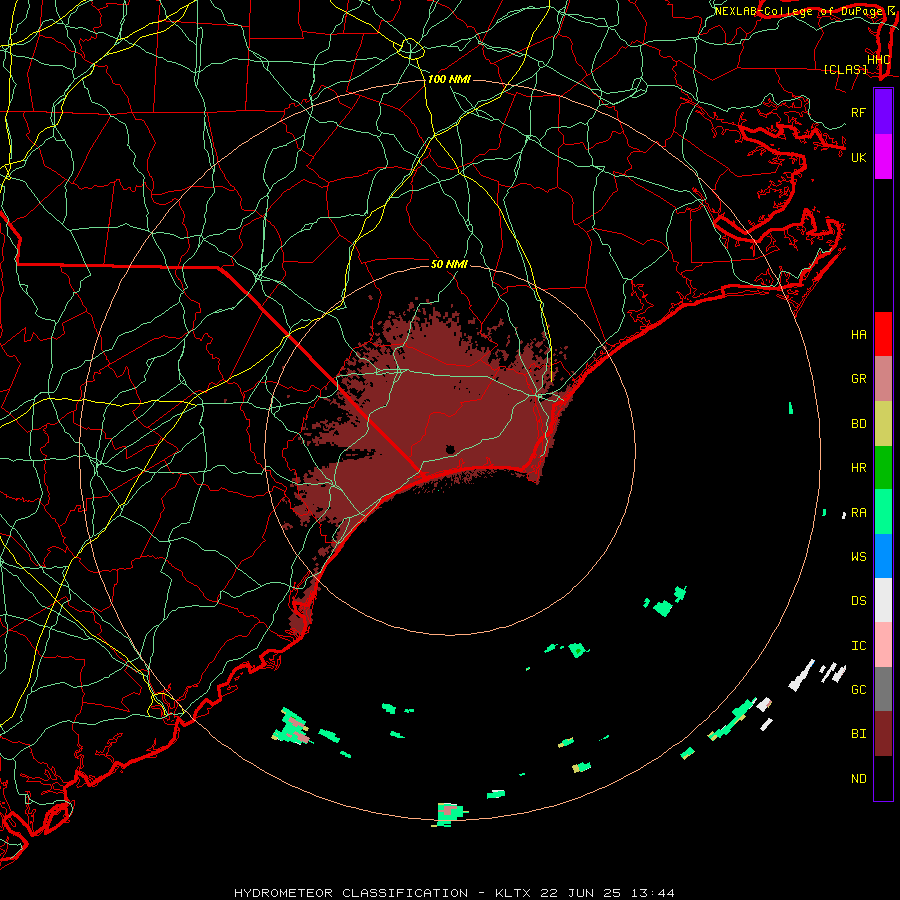900x900 pixels.
Task: Click the 'WS' legend label
Action: (x=859, y=557)
